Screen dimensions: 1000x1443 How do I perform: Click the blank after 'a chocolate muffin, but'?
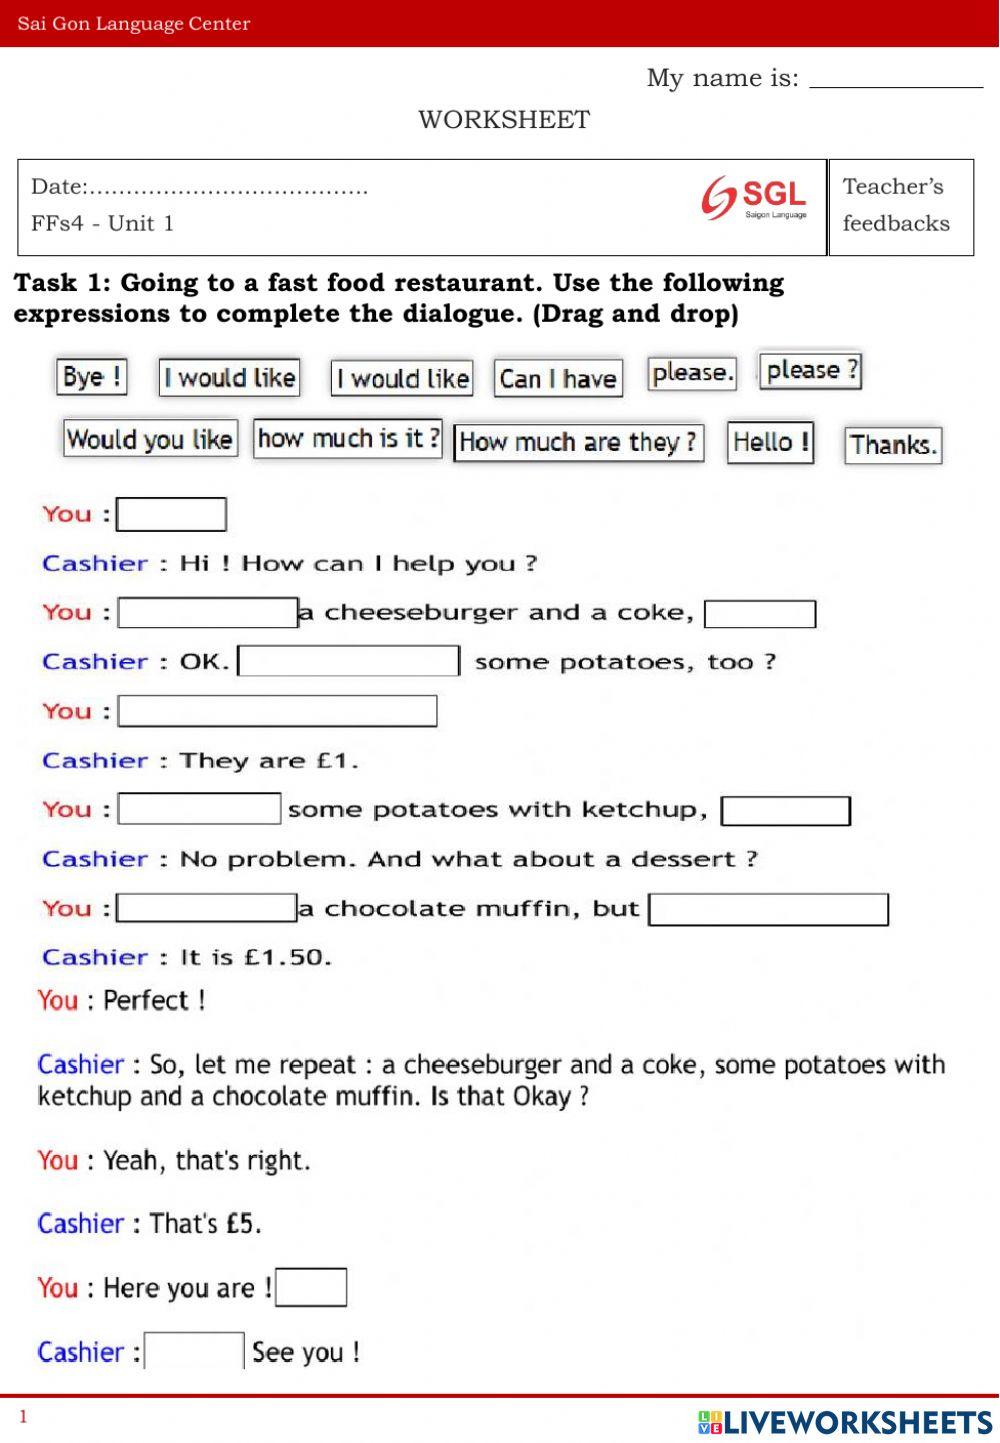[768, 910]
